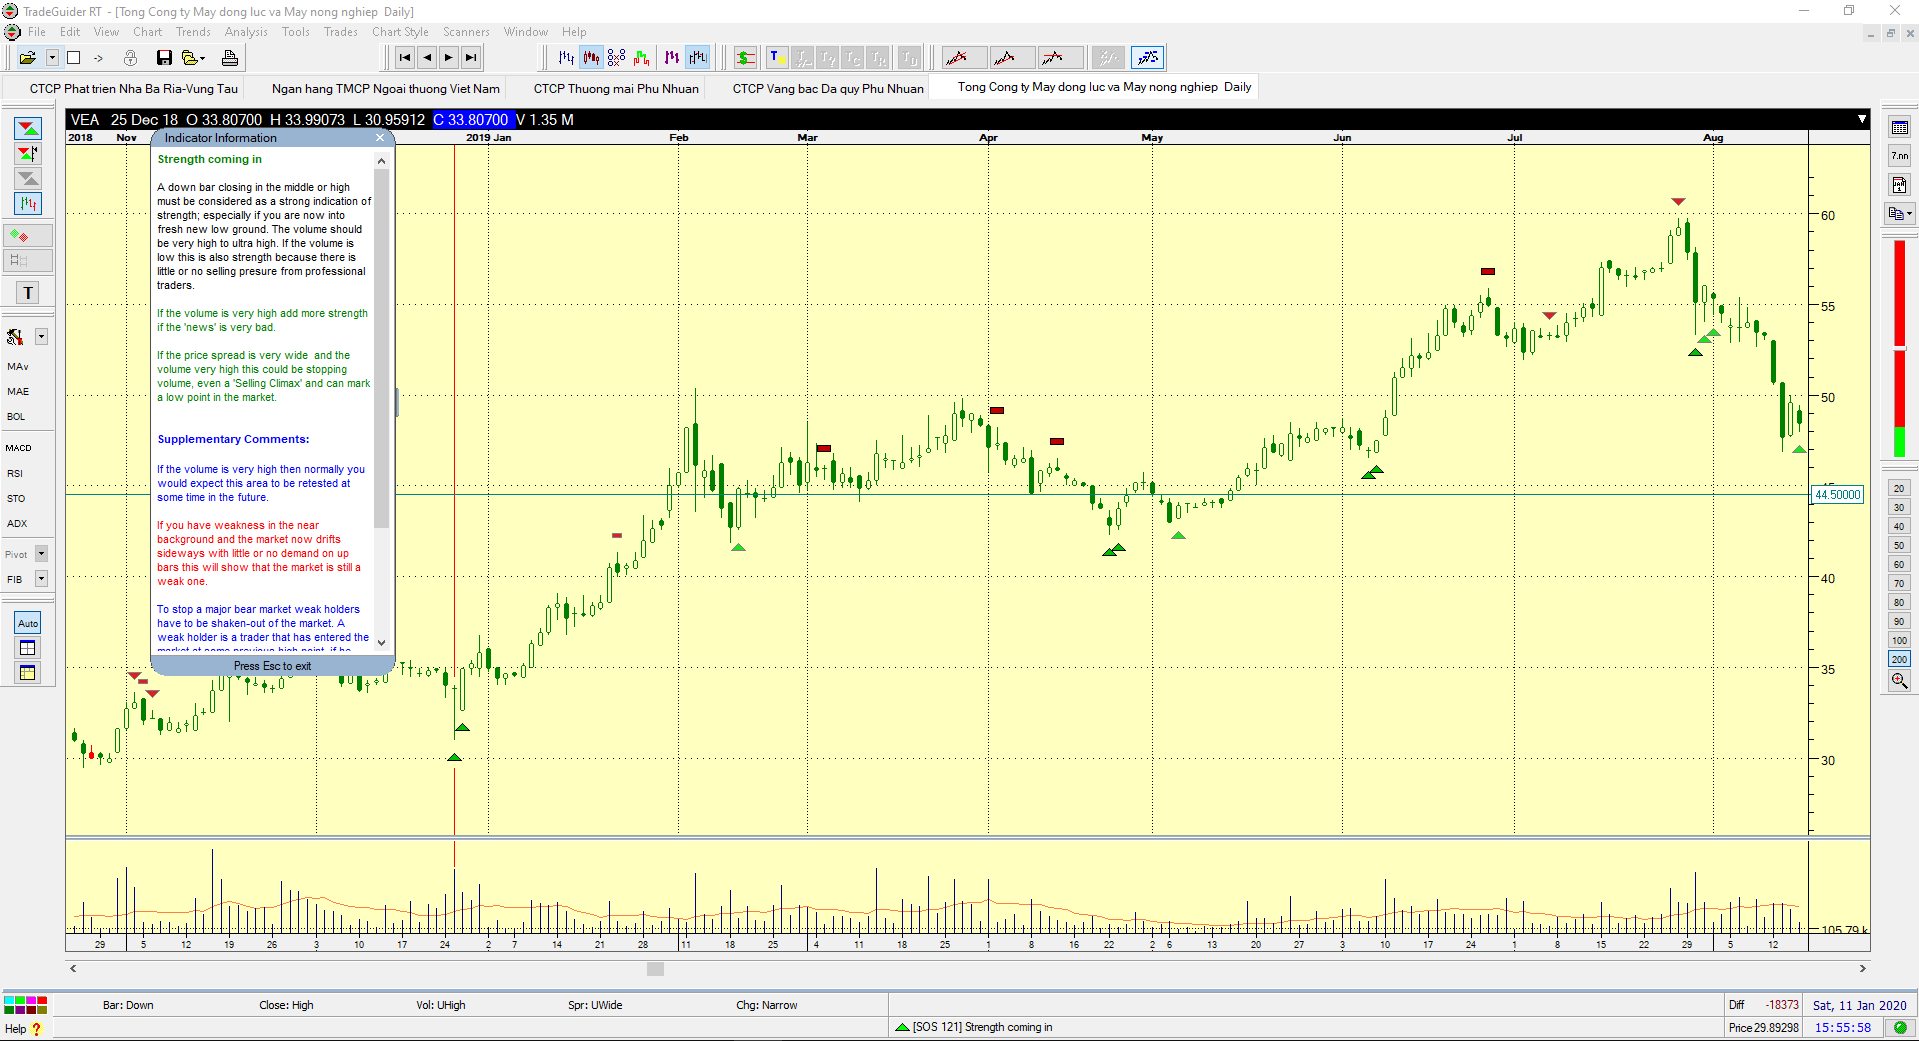Toggle the MACD indicator
Screen dimensions: 1919x1041
(19, 448)
